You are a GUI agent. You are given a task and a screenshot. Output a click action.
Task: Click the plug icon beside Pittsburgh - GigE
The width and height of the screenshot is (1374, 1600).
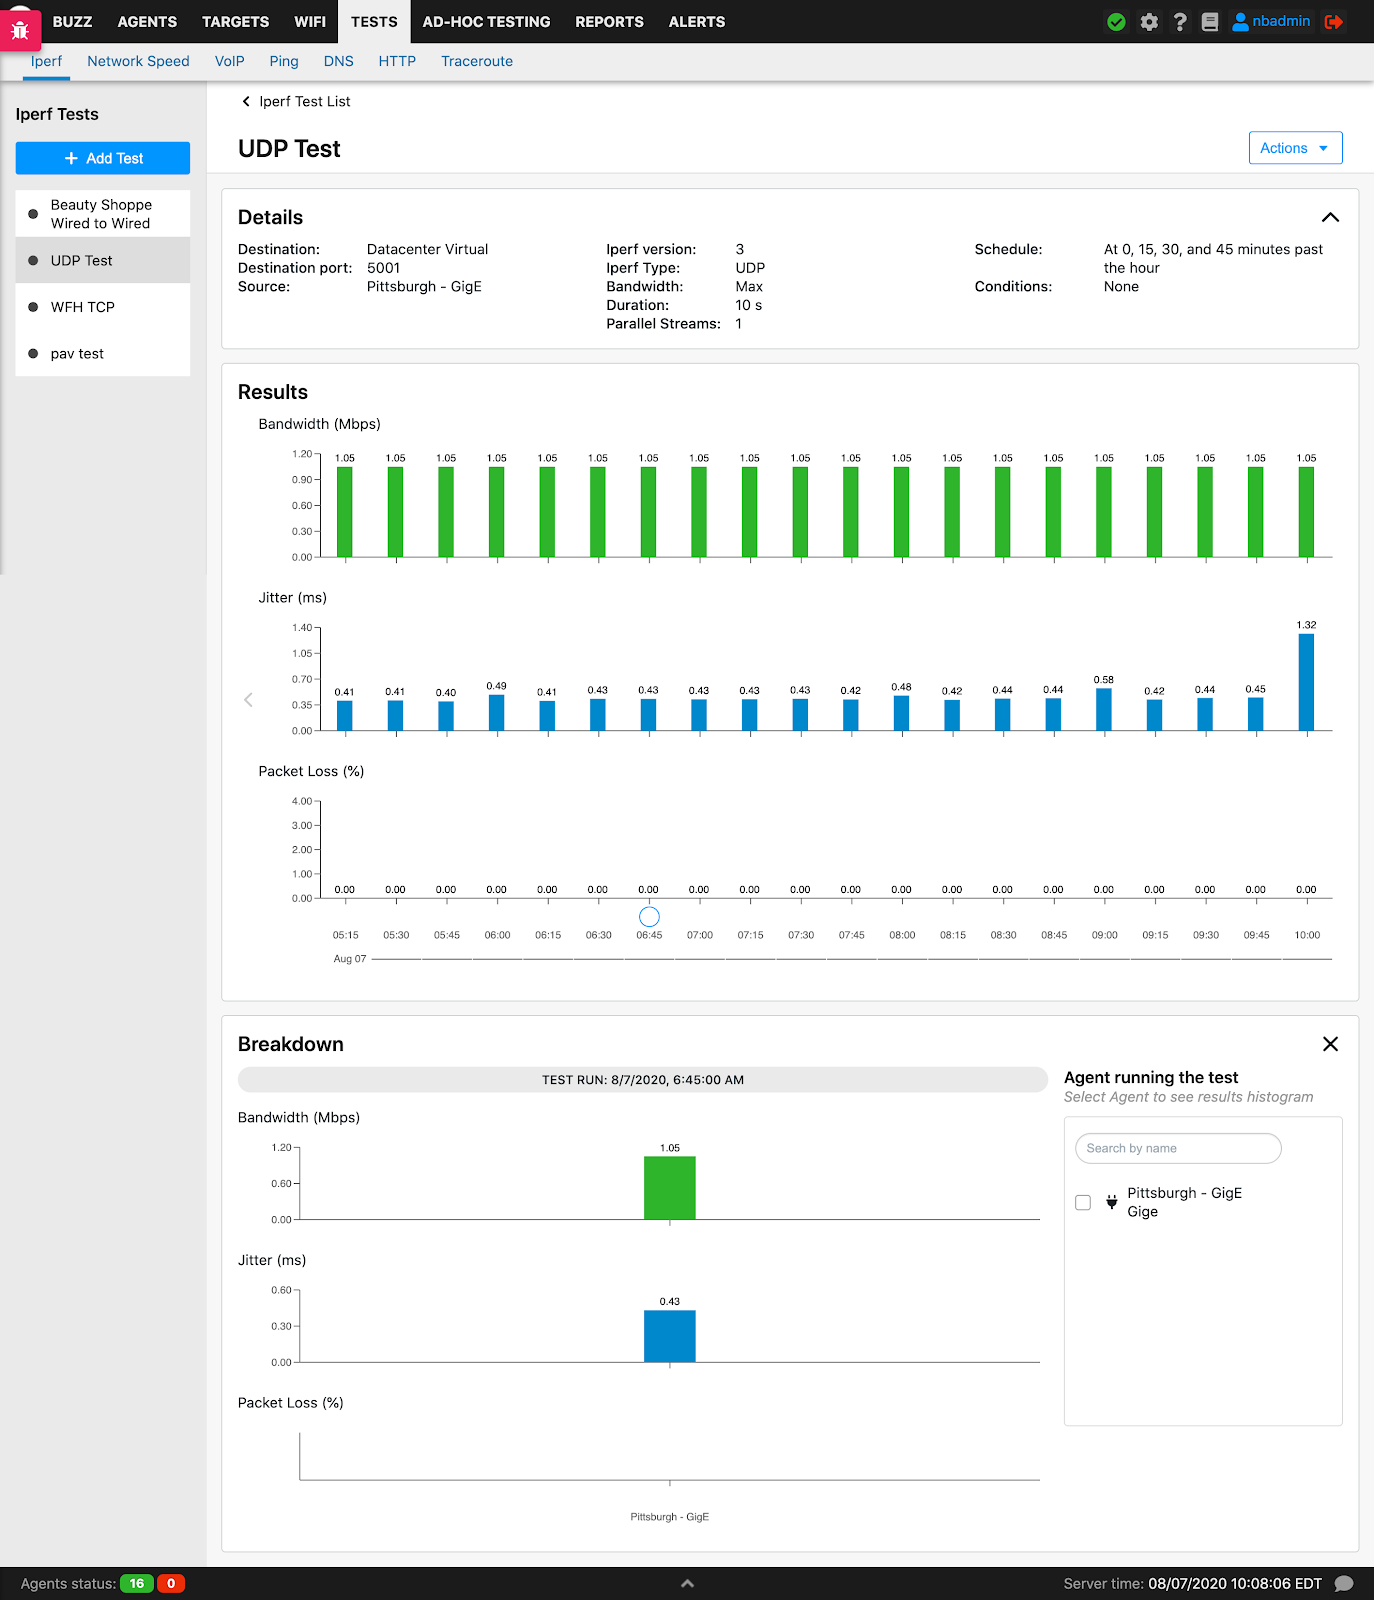[x=1111, y=1202]
